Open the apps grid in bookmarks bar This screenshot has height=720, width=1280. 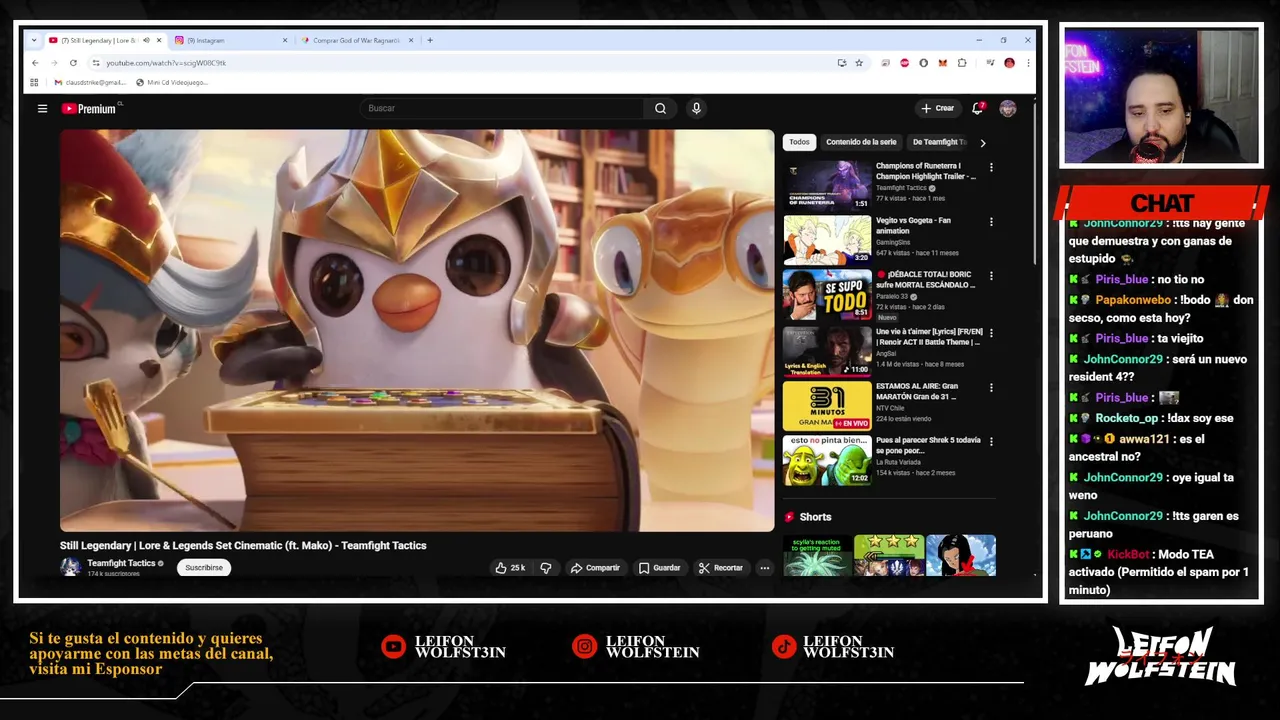pyautogui.click(x=34, y=82)
